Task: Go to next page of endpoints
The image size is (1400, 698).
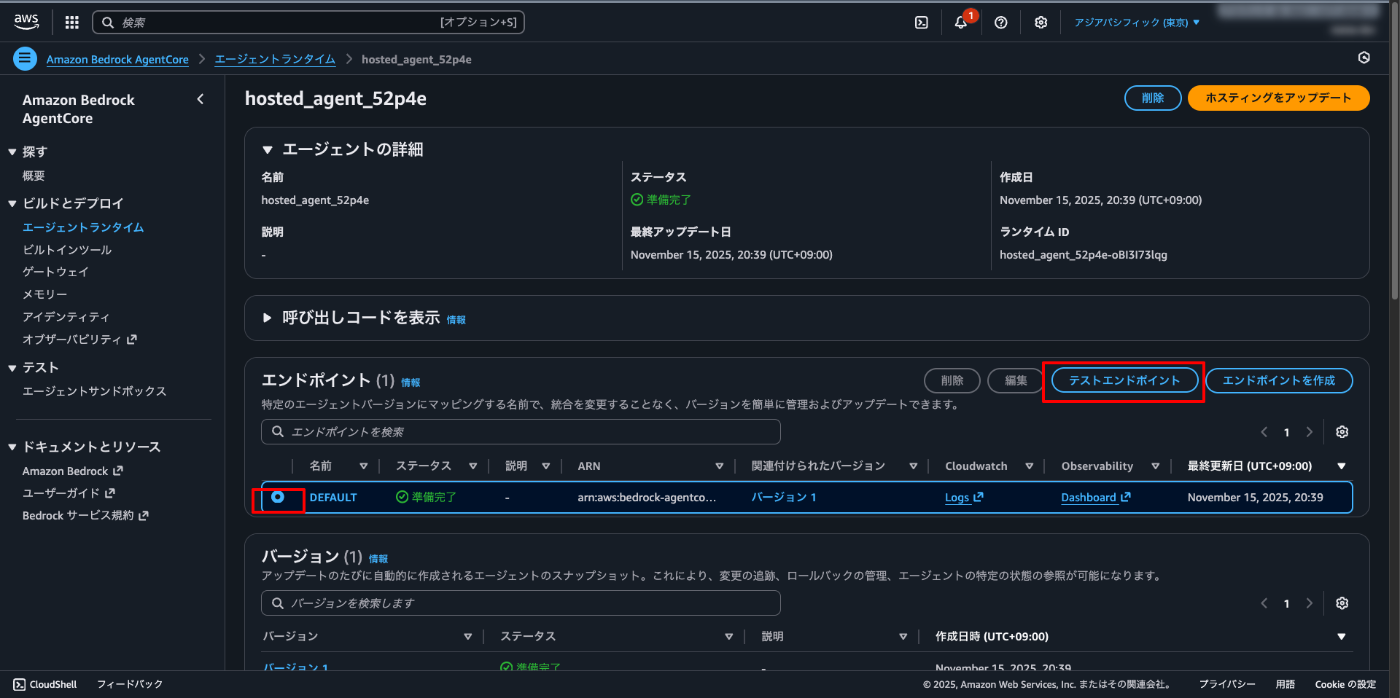Action: tap(1309, 432)
